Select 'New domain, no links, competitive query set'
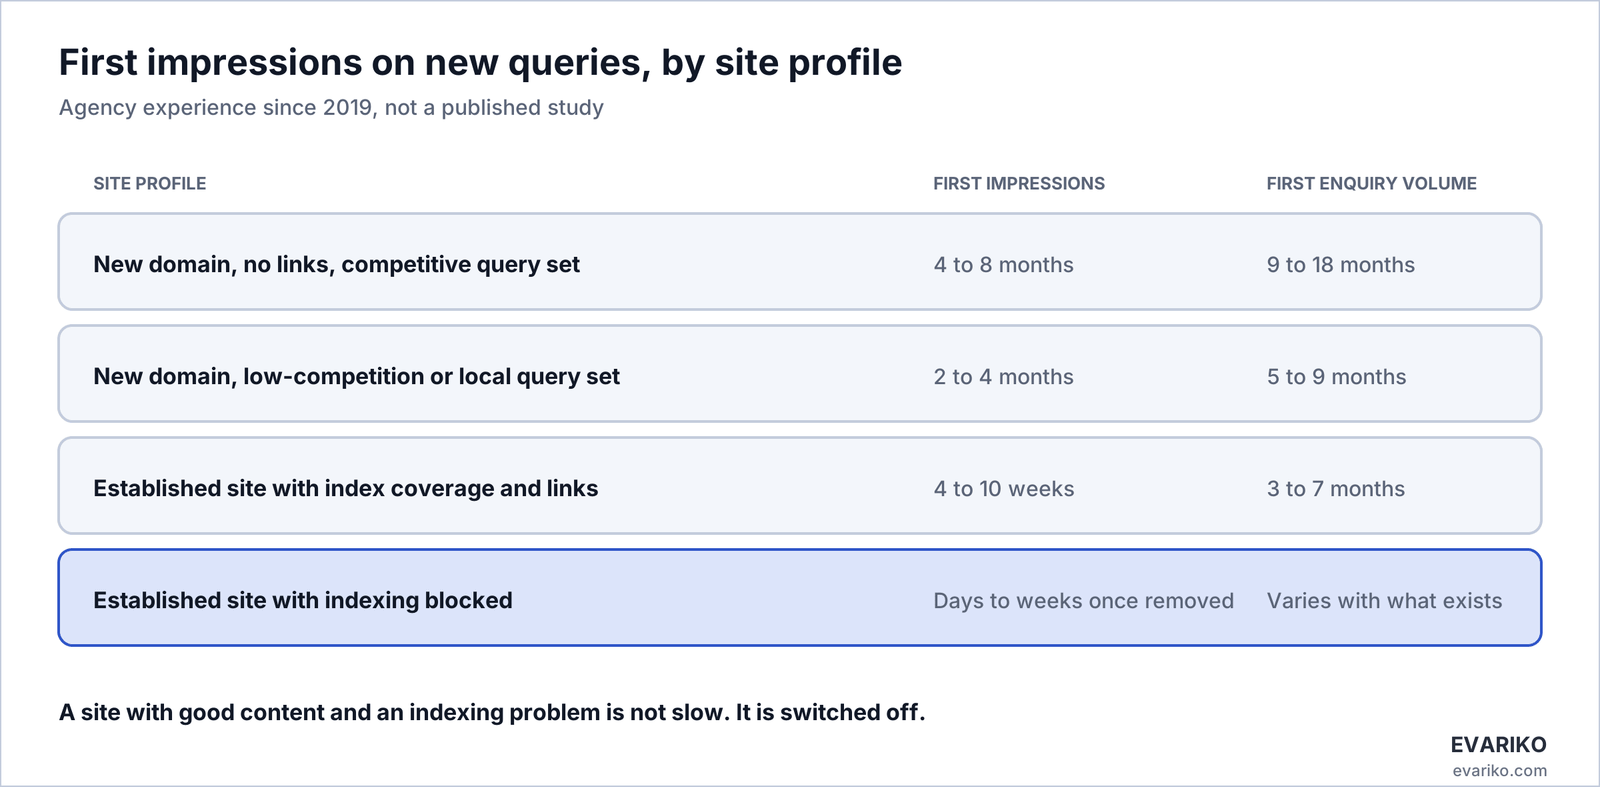The width and height of the screenshot is (1600, 787). [336, 264]
